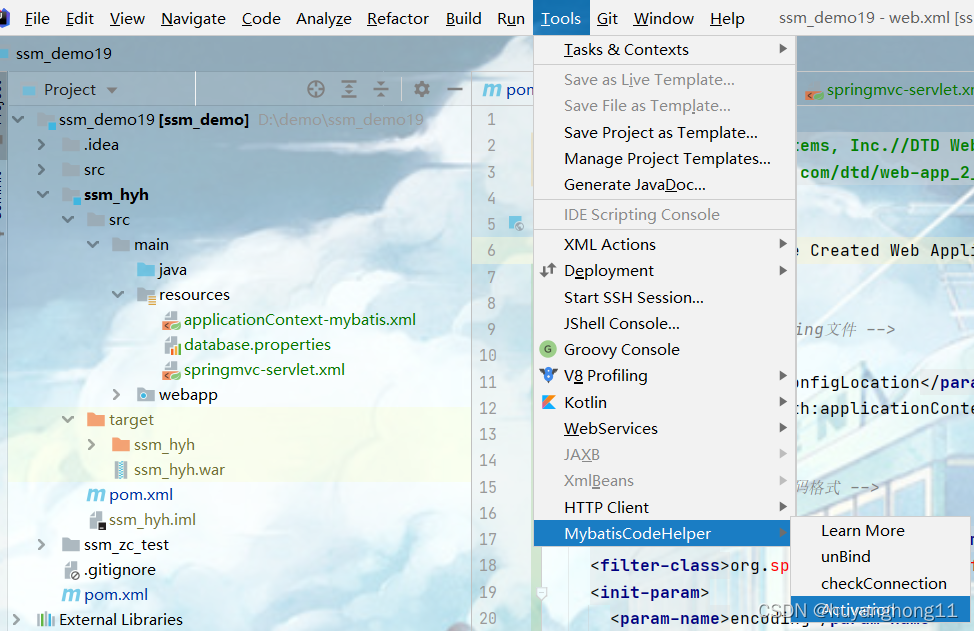Viewport: 974px width, 631px height.
Task: Click ssm_demo19 breadcrumb in navigation bar
Action: 63,54
